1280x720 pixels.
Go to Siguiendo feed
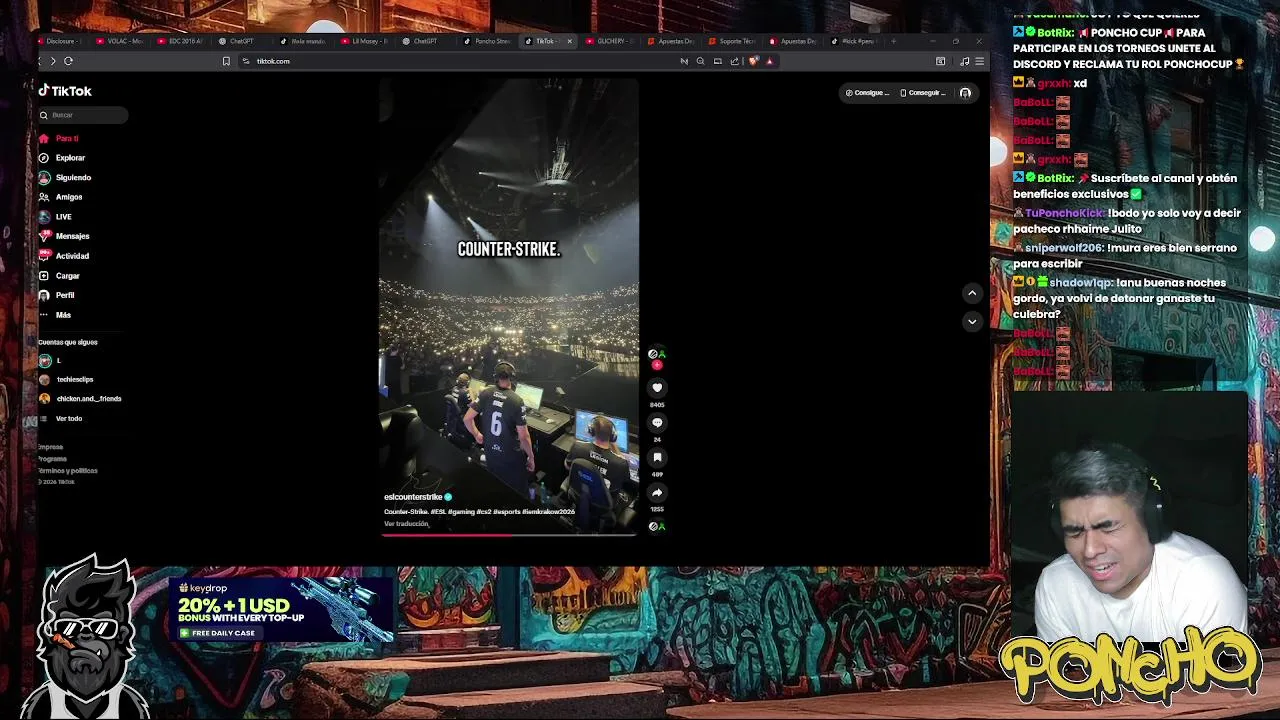point(65,177)
